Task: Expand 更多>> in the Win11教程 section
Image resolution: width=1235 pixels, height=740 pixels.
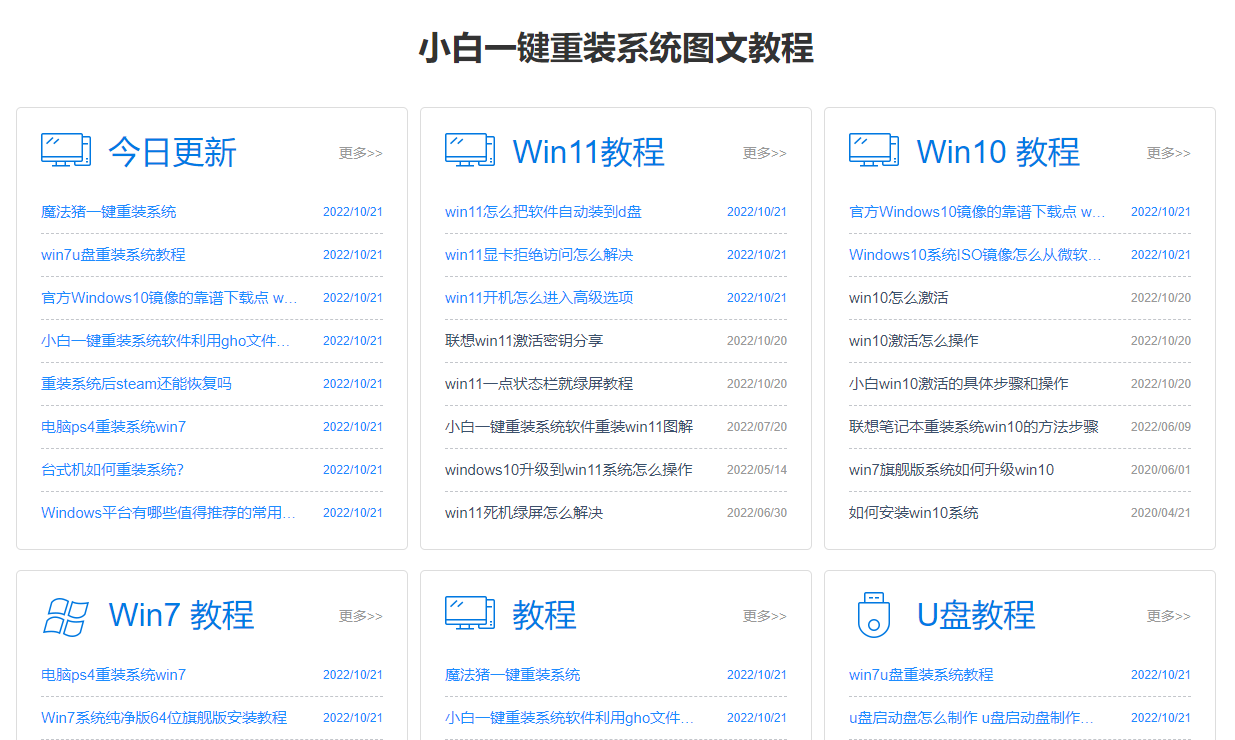Action: pos(764,153)
